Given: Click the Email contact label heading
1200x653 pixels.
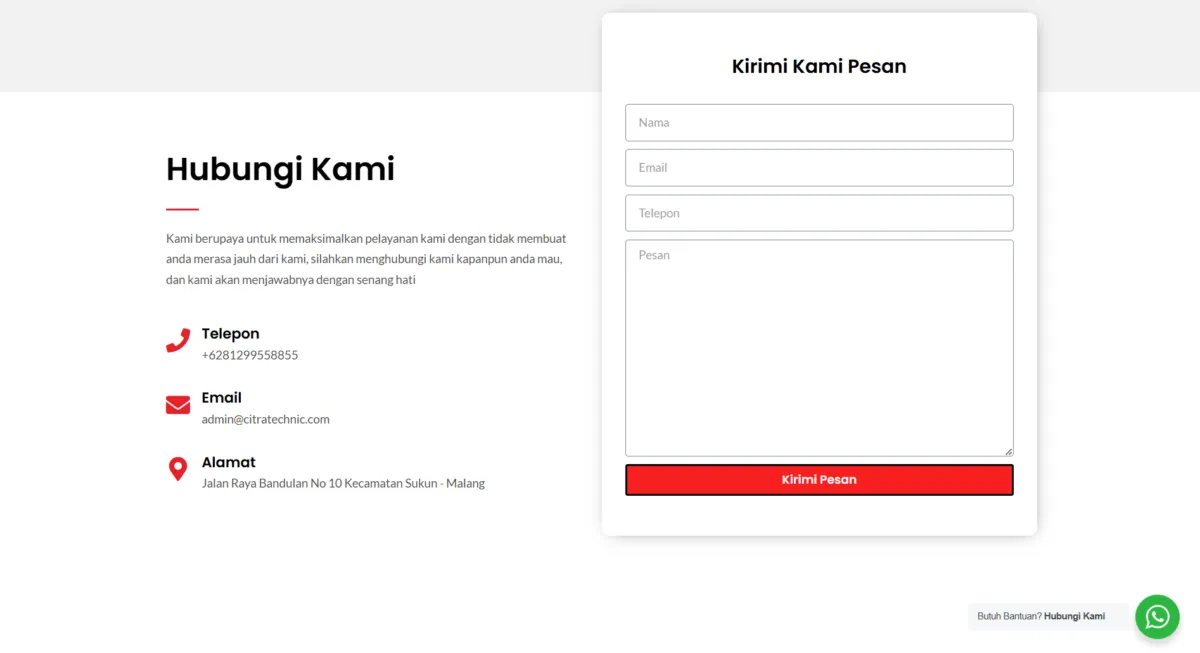Looking at the screenshot, I should [221, 398].
